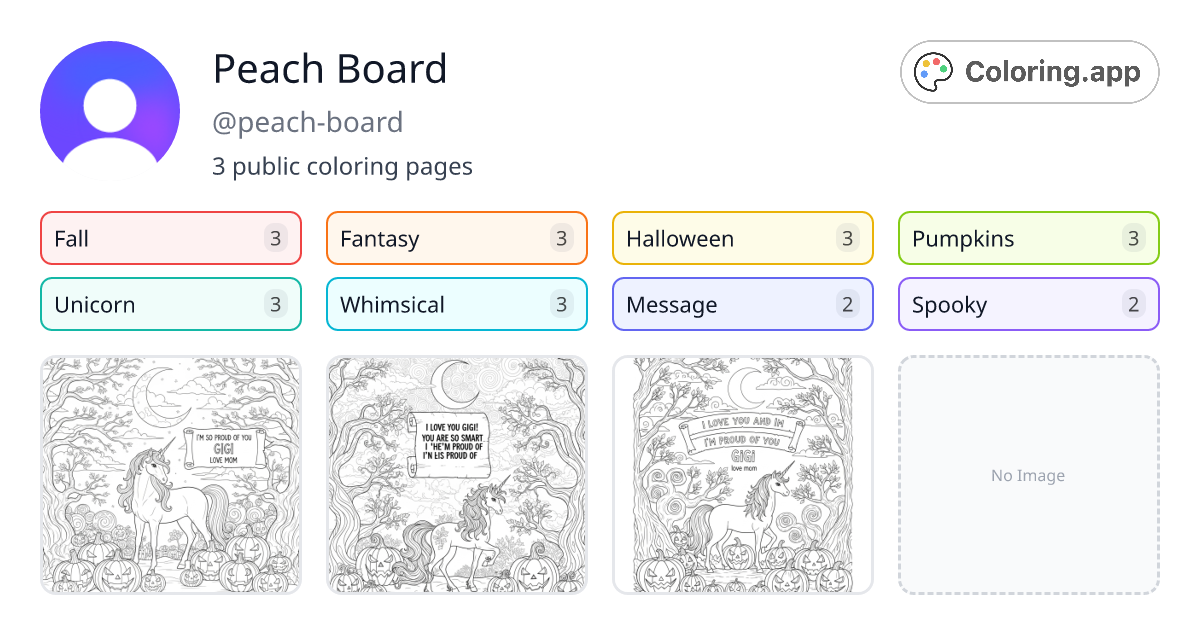Click the count badge on Unicorn tag
1200x630 pixels.
(276, 304)
